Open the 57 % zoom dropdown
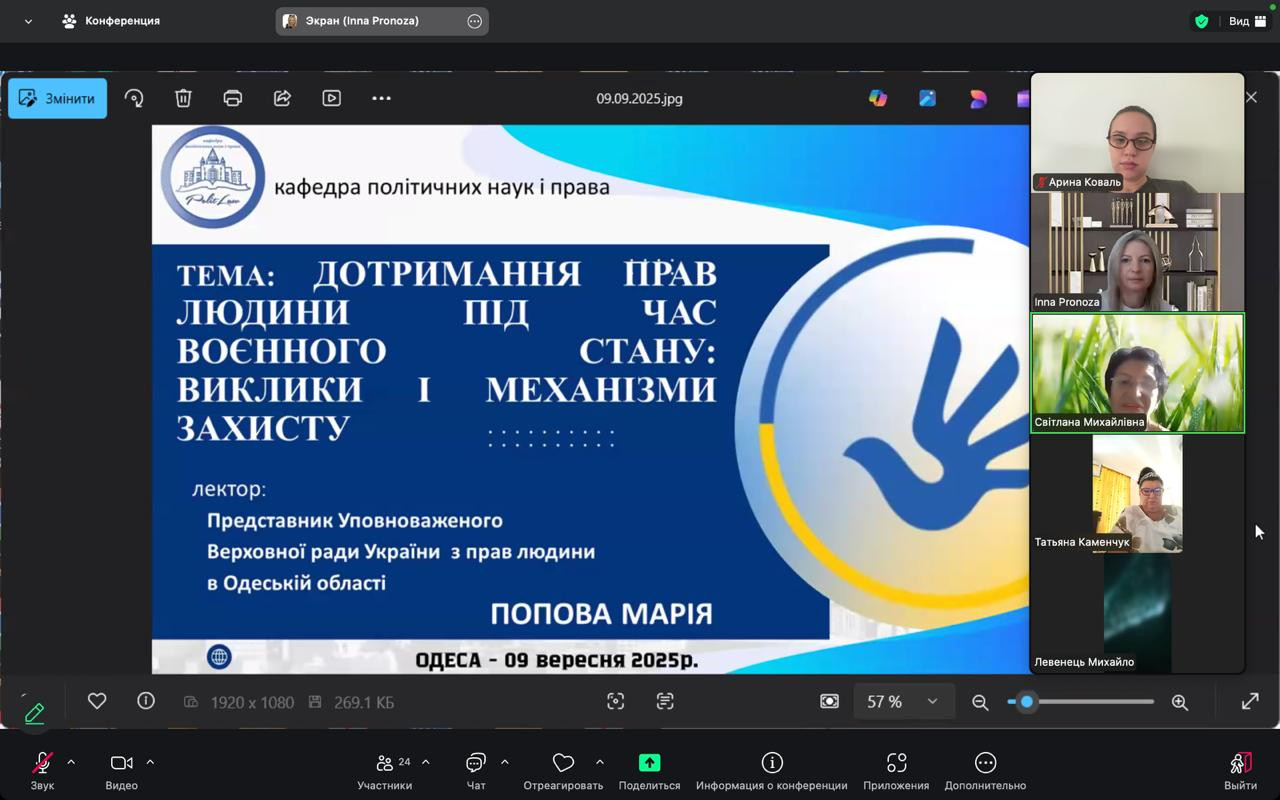The height and width of the screenshot is (800, 1280). click(x=904, y=702)
